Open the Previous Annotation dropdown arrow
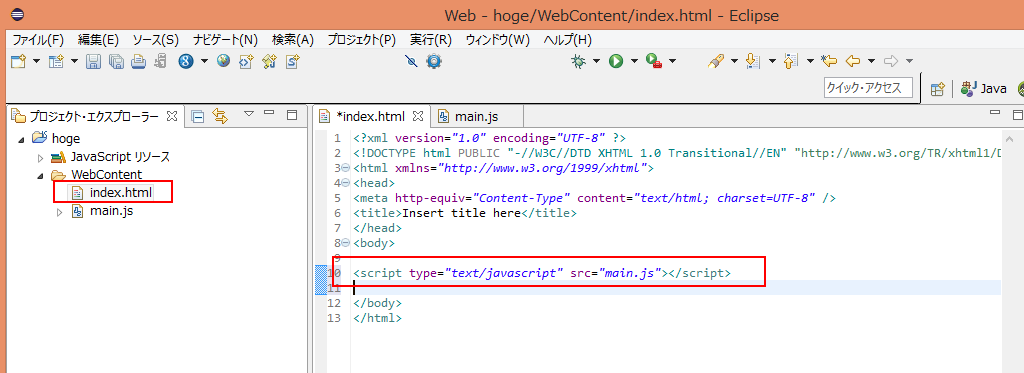The height and width of the screenshot is (373, 1024). coord(810,61)
